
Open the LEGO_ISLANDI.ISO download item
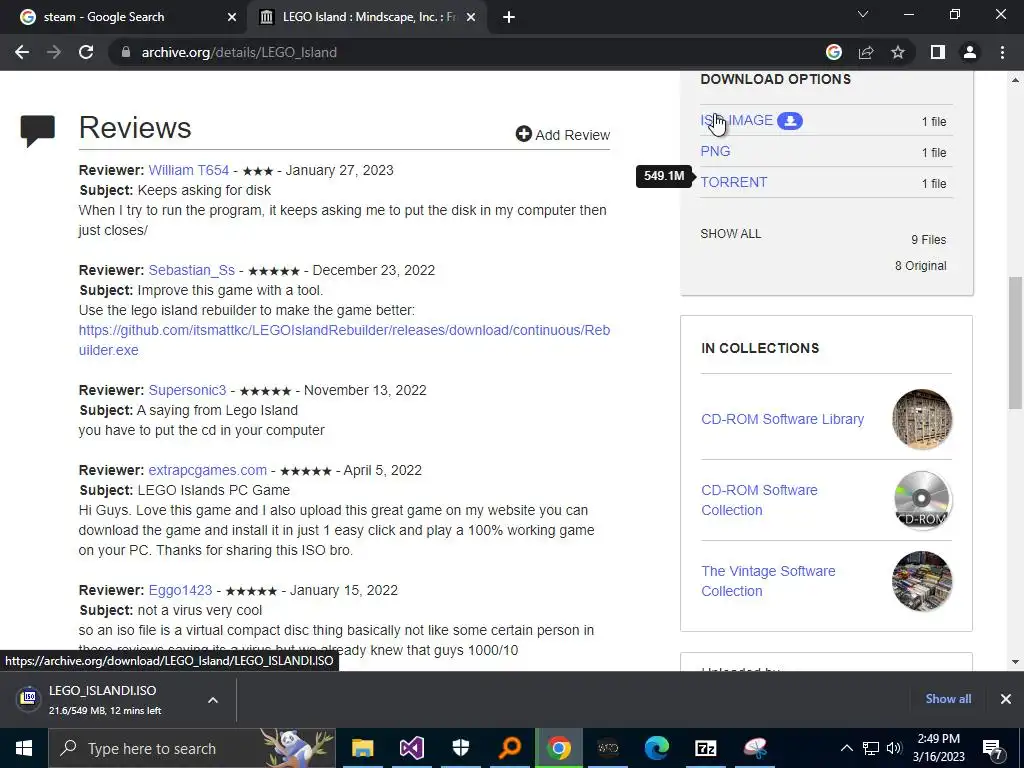pyautogui.click(x=104, y=699)
